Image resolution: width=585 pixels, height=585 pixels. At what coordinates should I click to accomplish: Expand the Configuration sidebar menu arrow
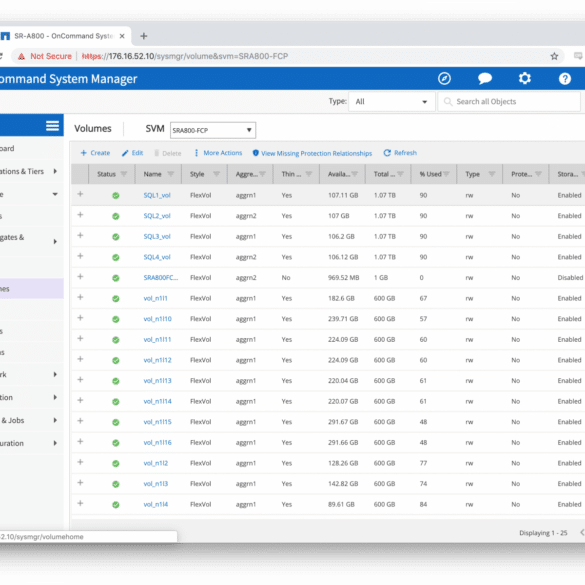pos(55,443)
